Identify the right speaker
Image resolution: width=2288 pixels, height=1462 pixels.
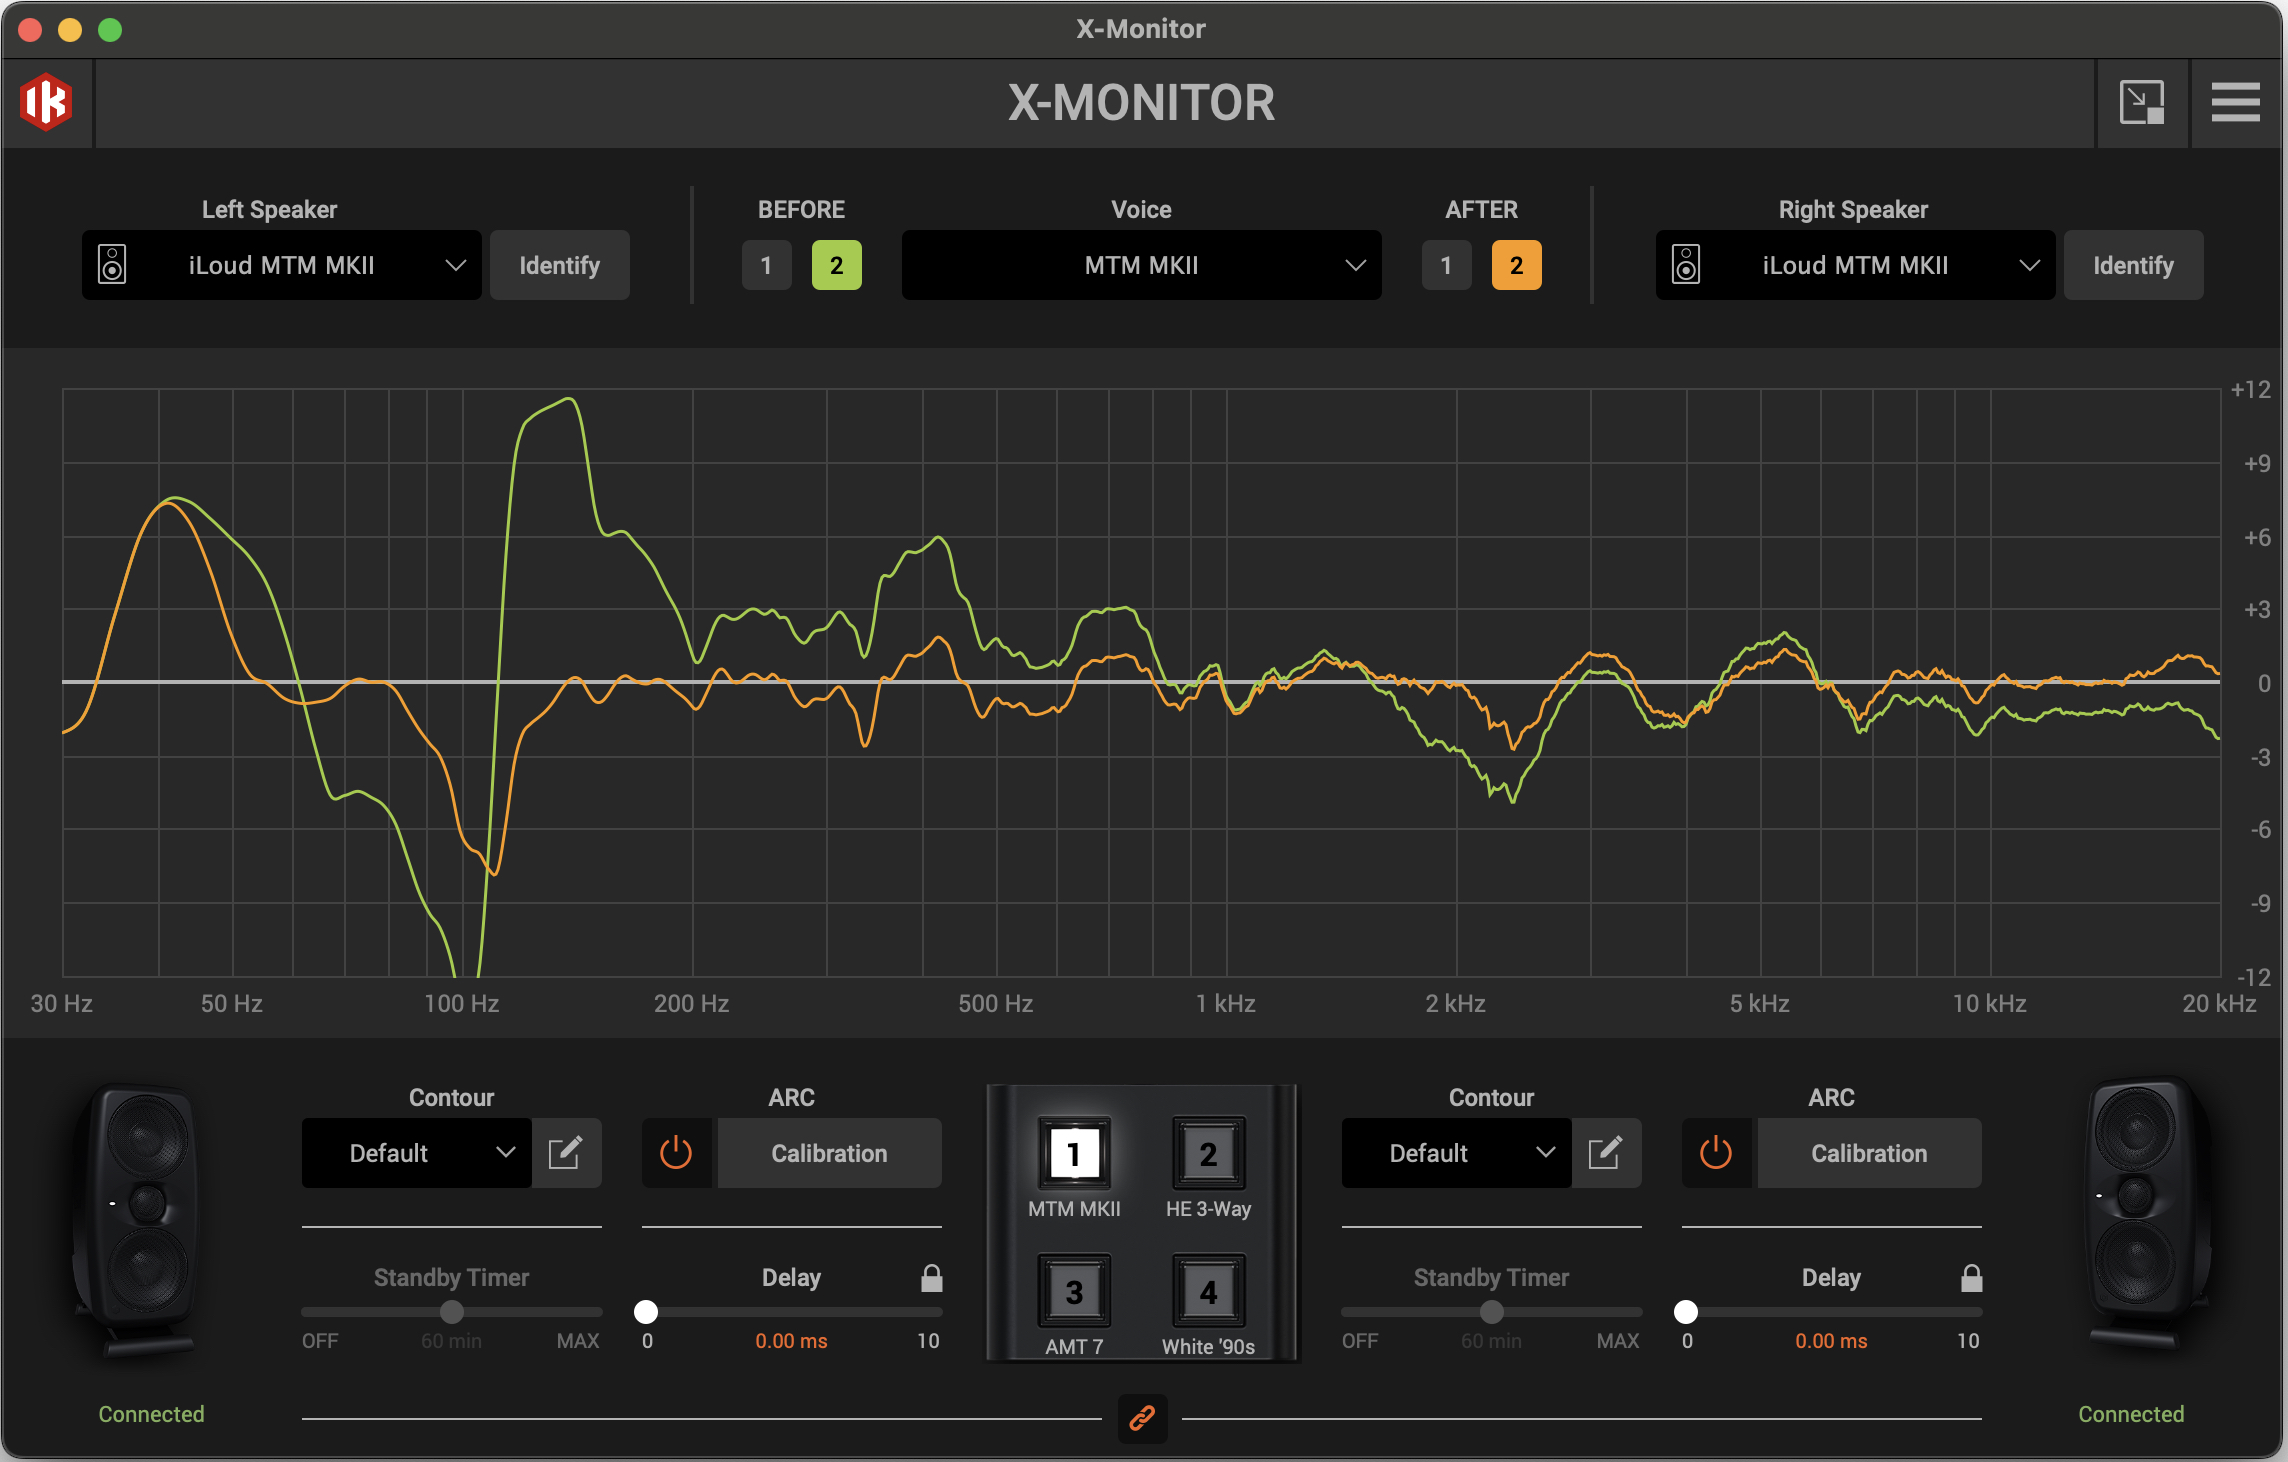point(2134,265)
